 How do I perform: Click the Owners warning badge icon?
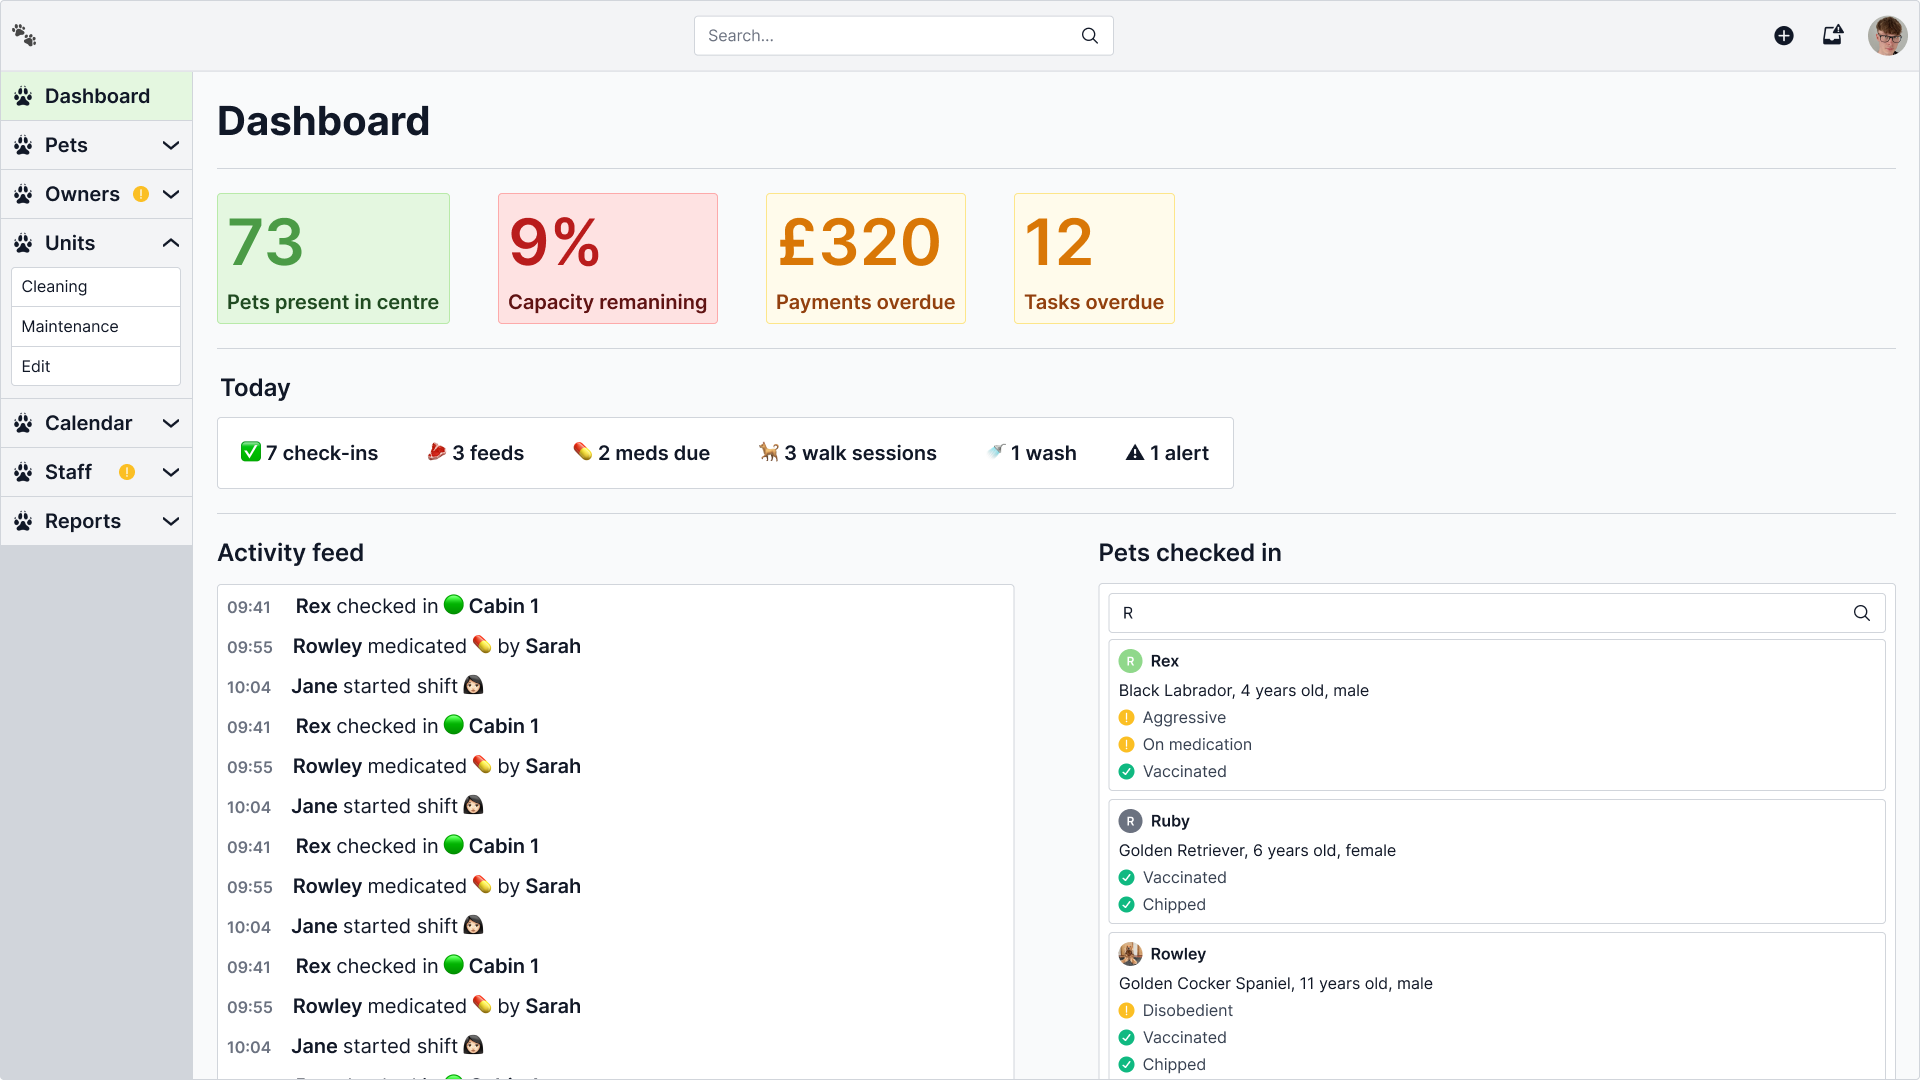tap(141, 194)
